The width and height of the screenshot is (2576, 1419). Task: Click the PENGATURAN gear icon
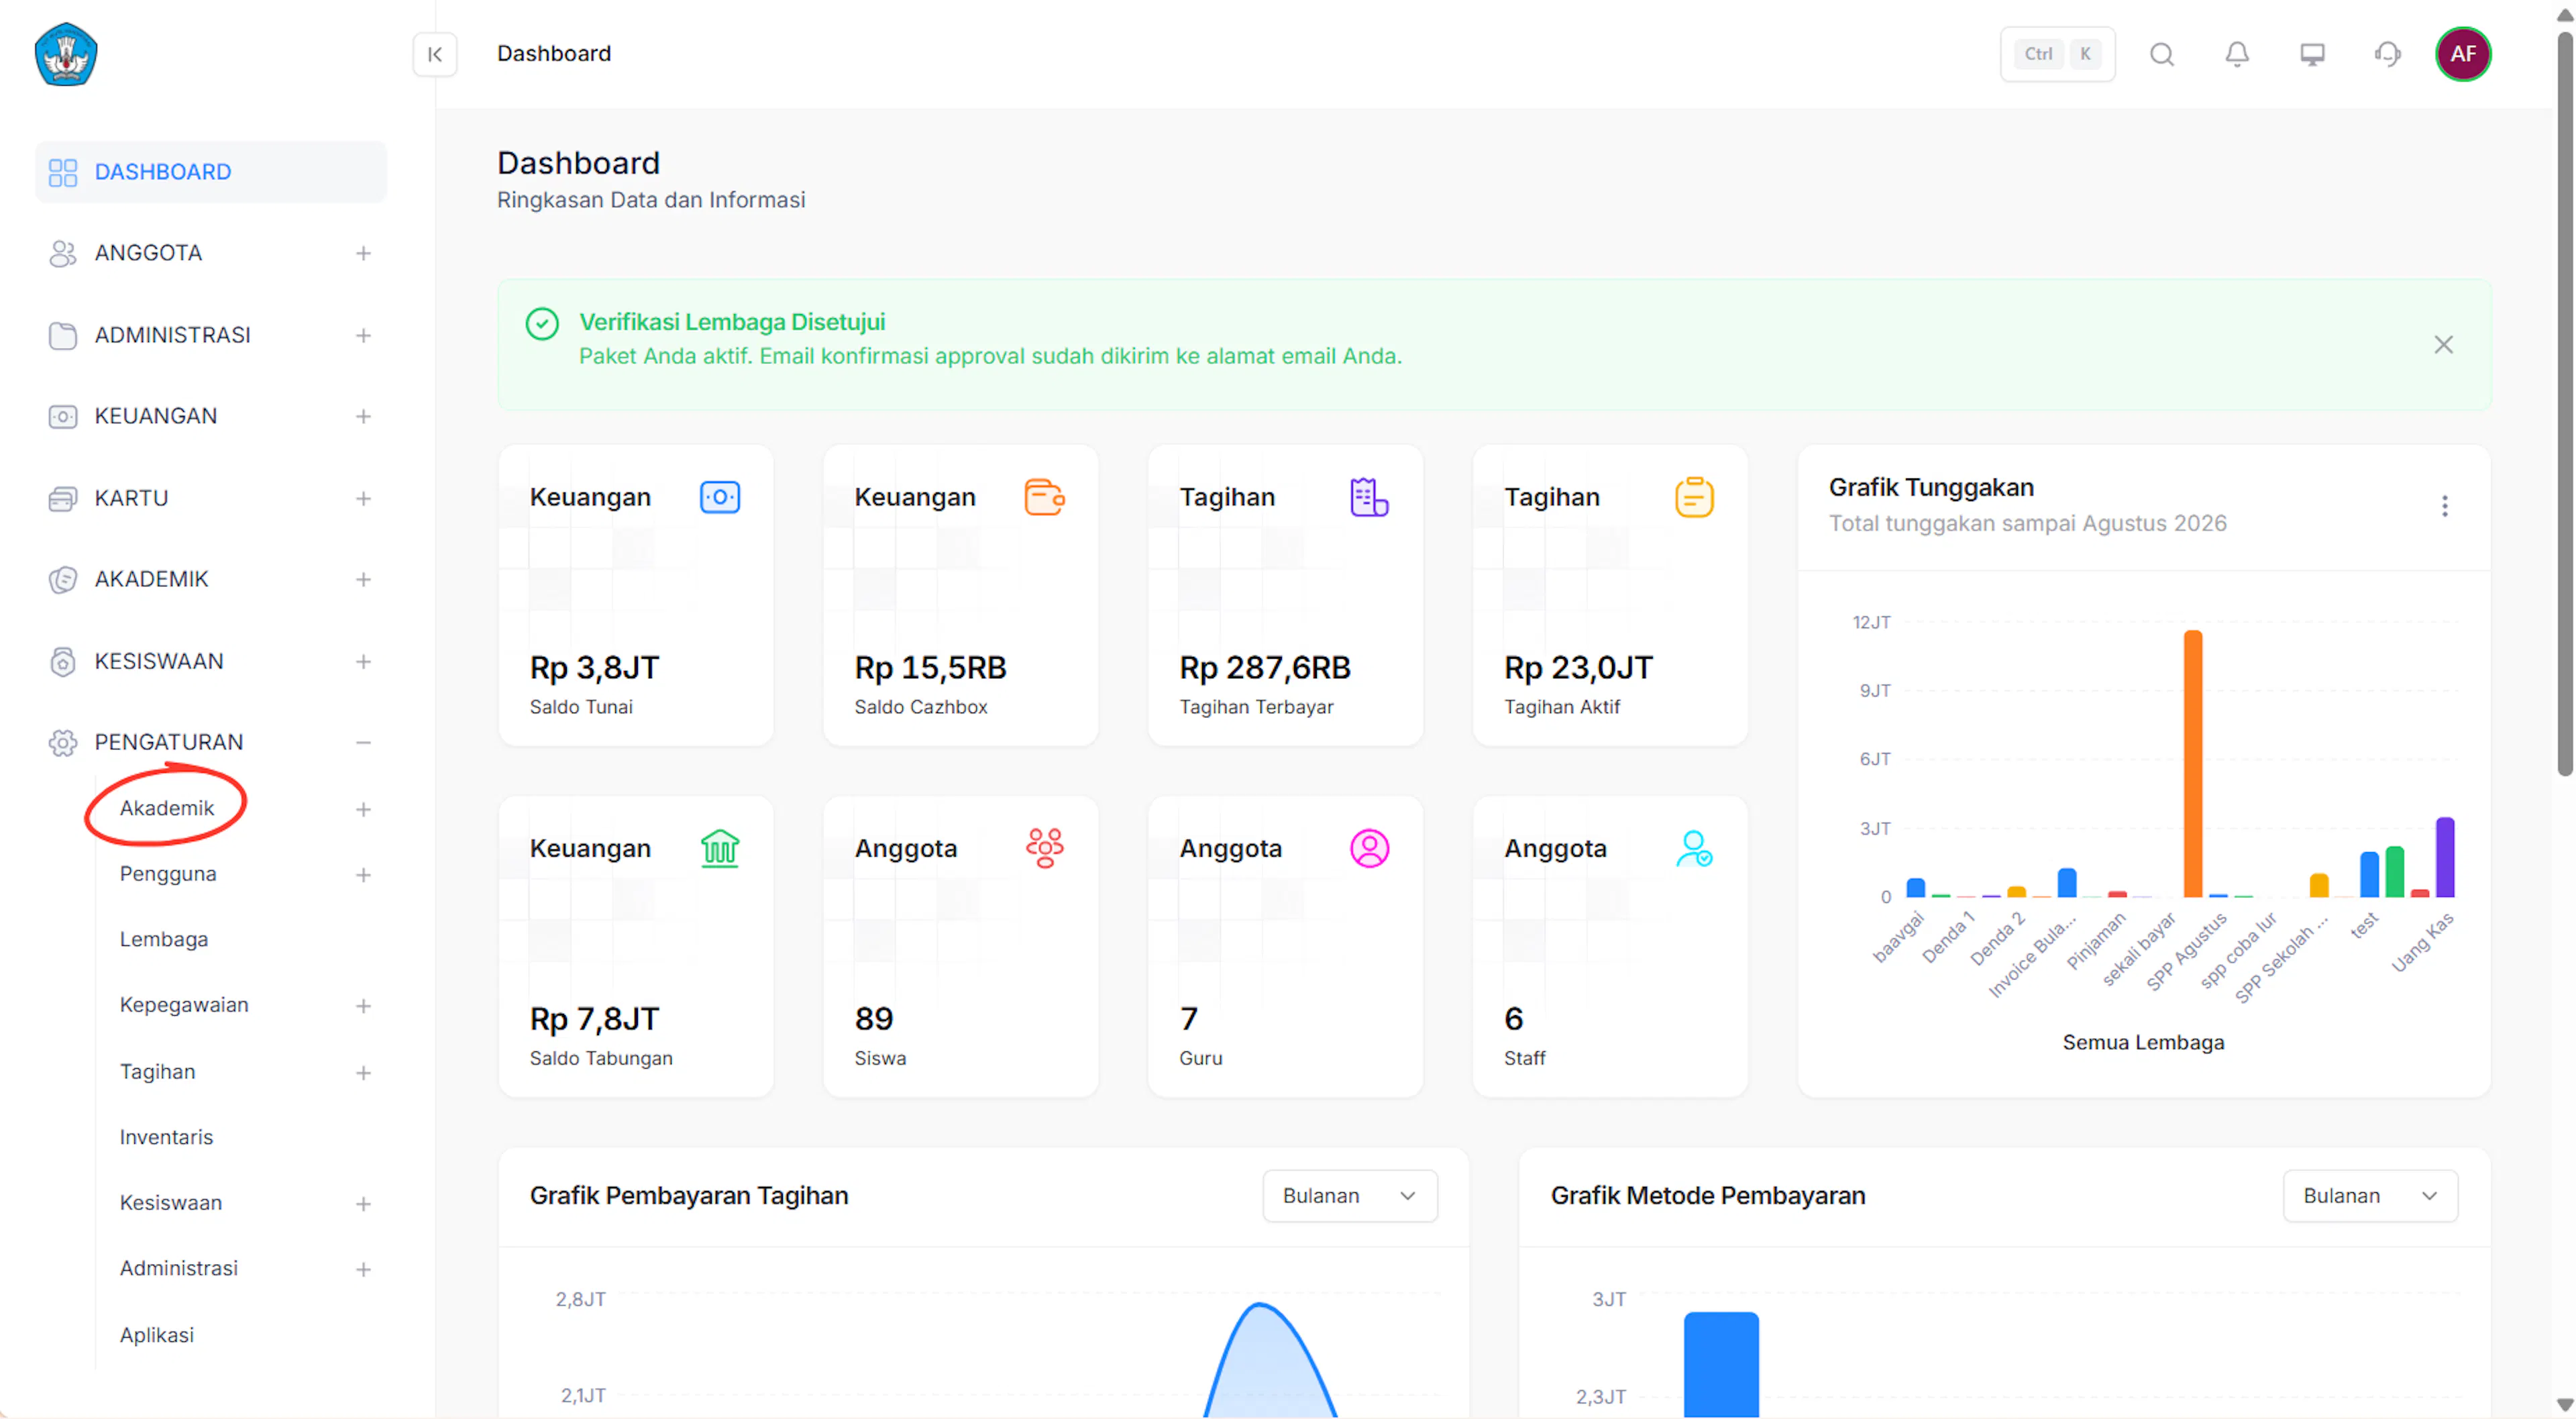(x=63, y=742)
